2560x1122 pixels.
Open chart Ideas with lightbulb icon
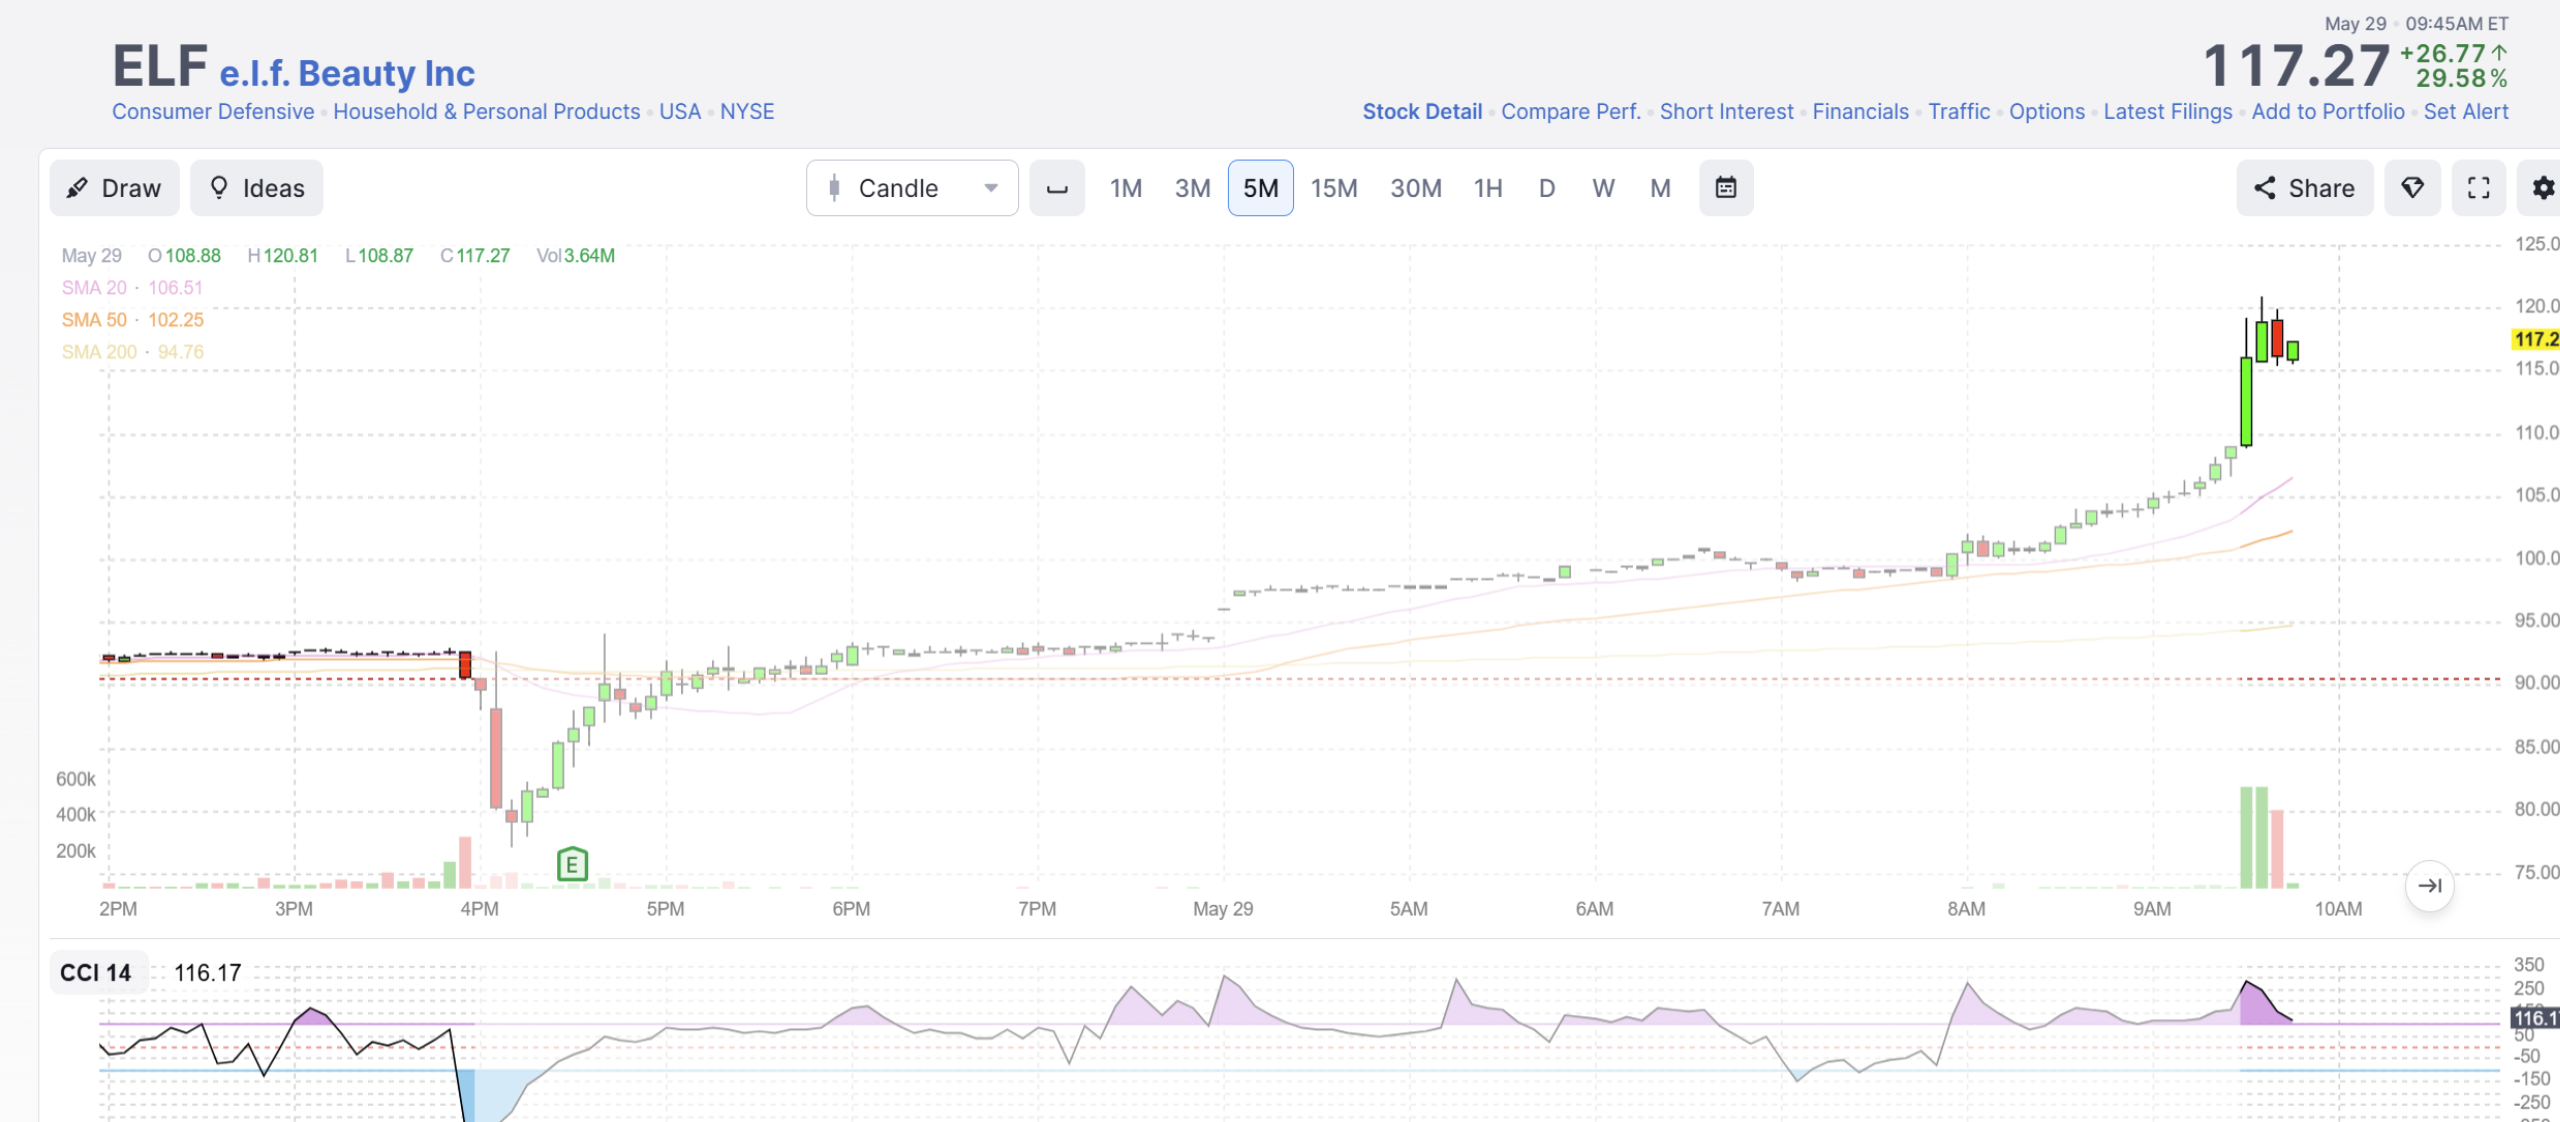tap(256, 188)
